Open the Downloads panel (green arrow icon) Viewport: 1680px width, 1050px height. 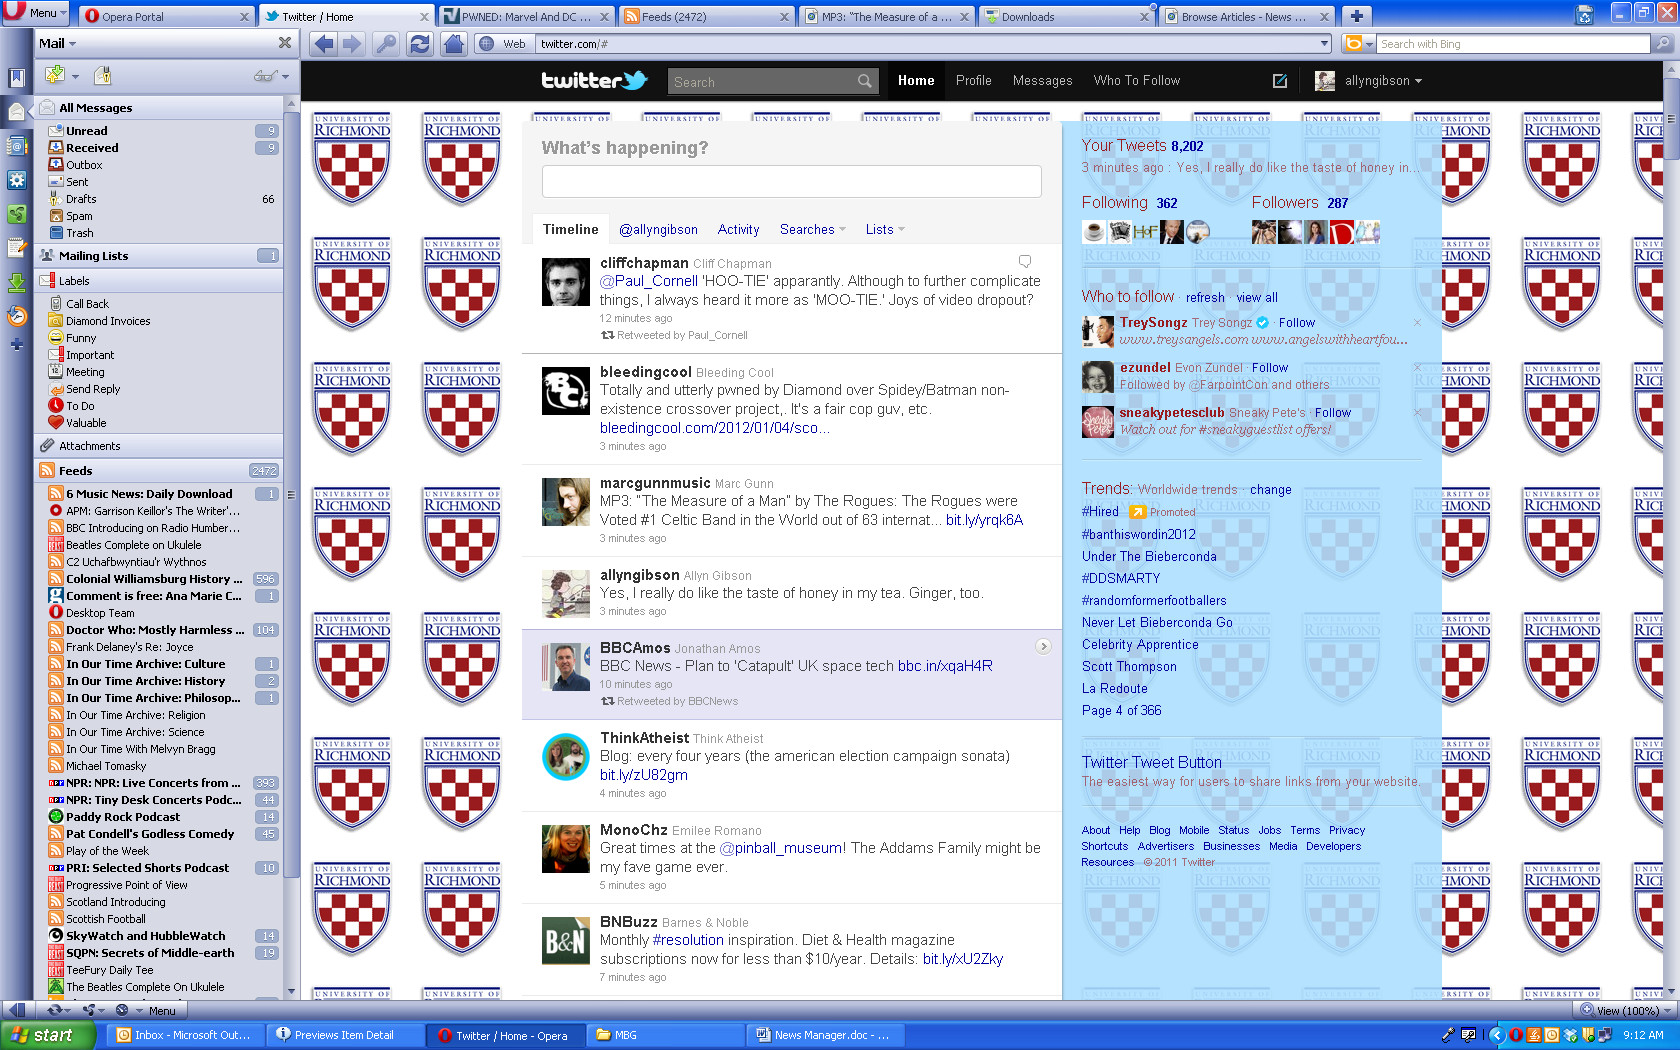[x=16, y=283]
